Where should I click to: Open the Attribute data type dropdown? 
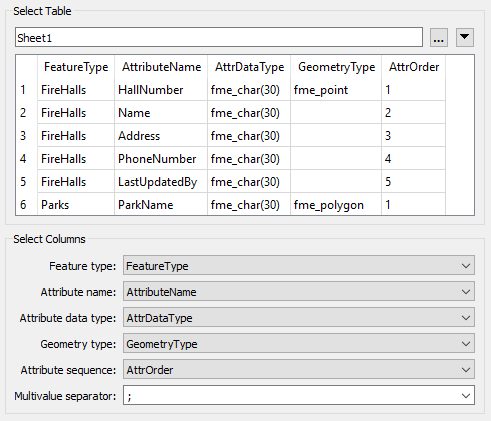[299, 317]
